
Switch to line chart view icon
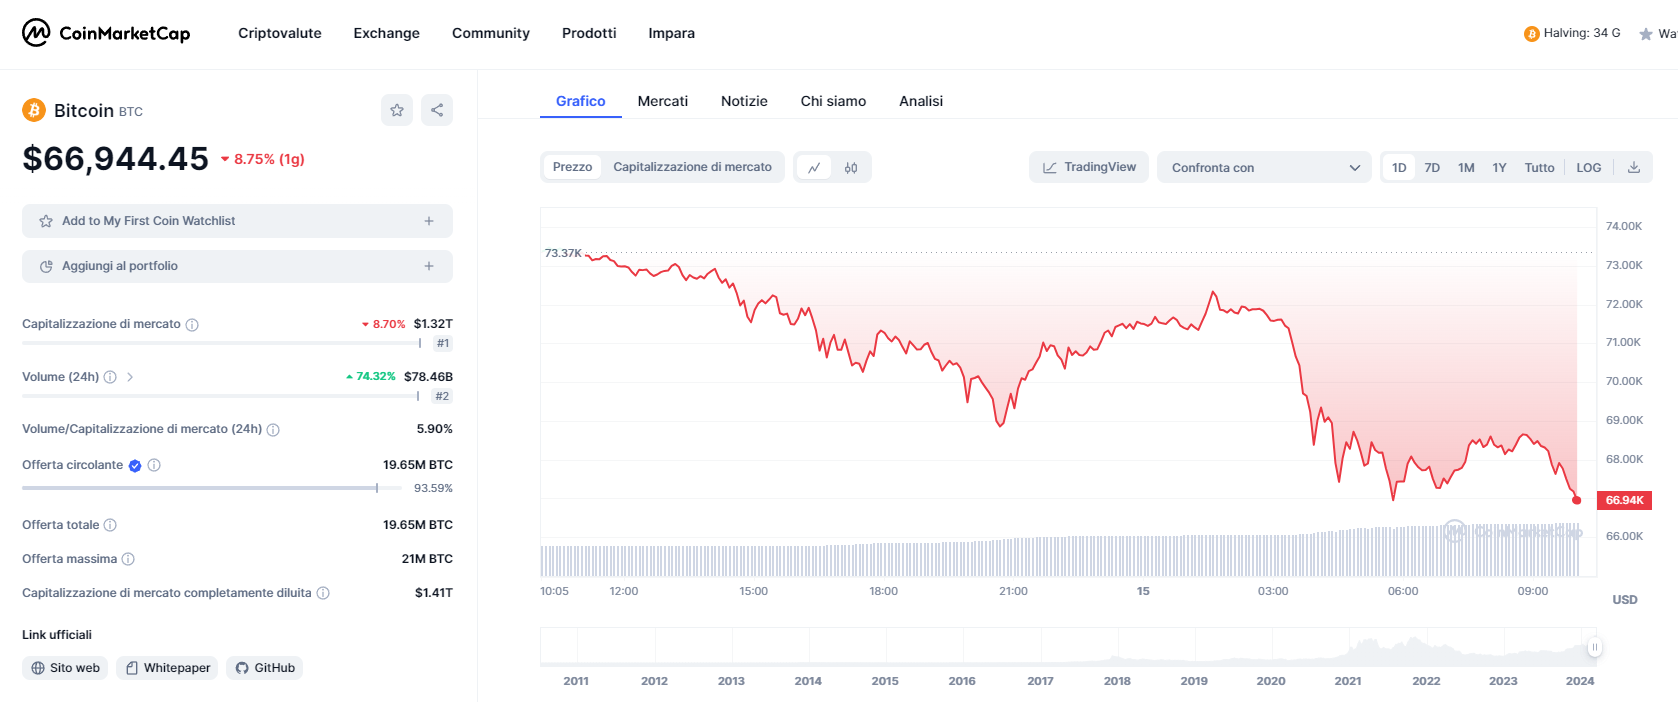pyautogui.click(x=814, y=168)
